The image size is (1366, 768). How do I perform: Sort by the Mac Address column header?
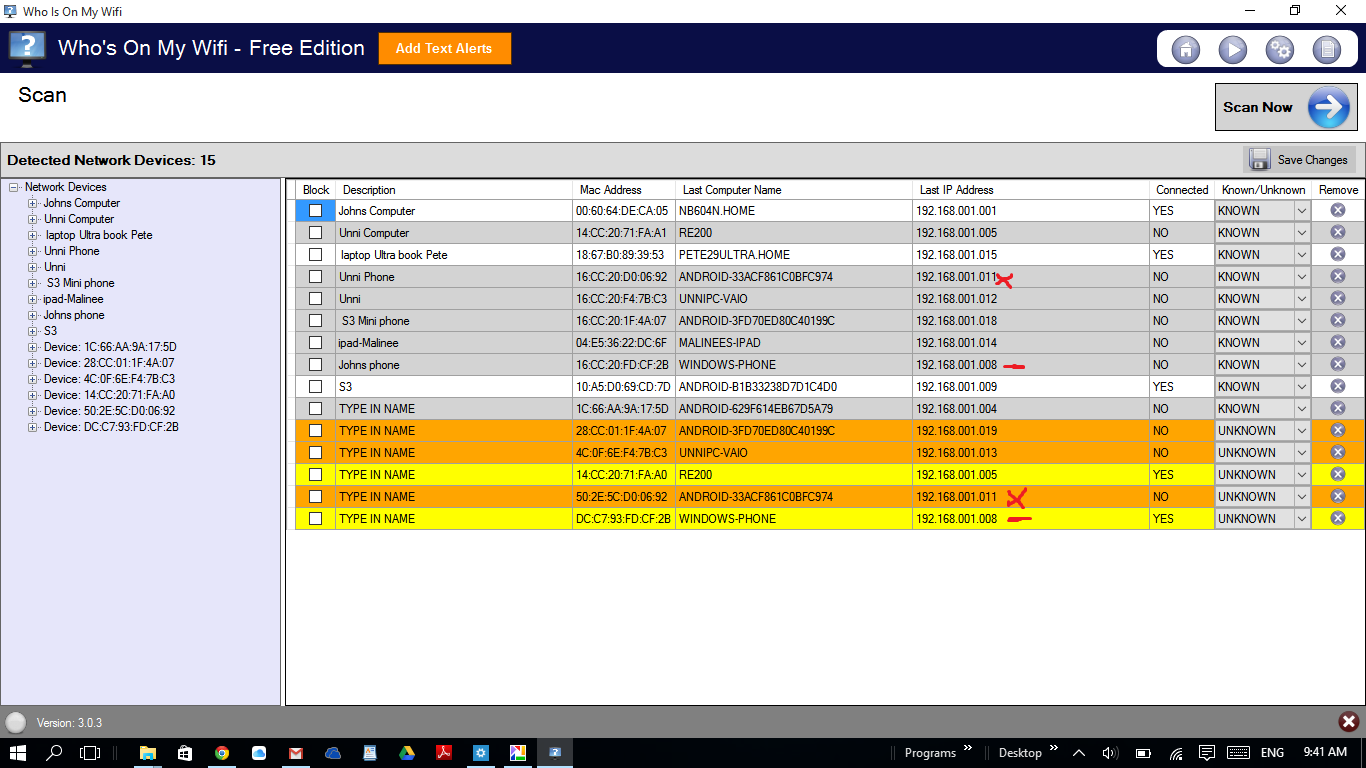click(x=610, y=190)
